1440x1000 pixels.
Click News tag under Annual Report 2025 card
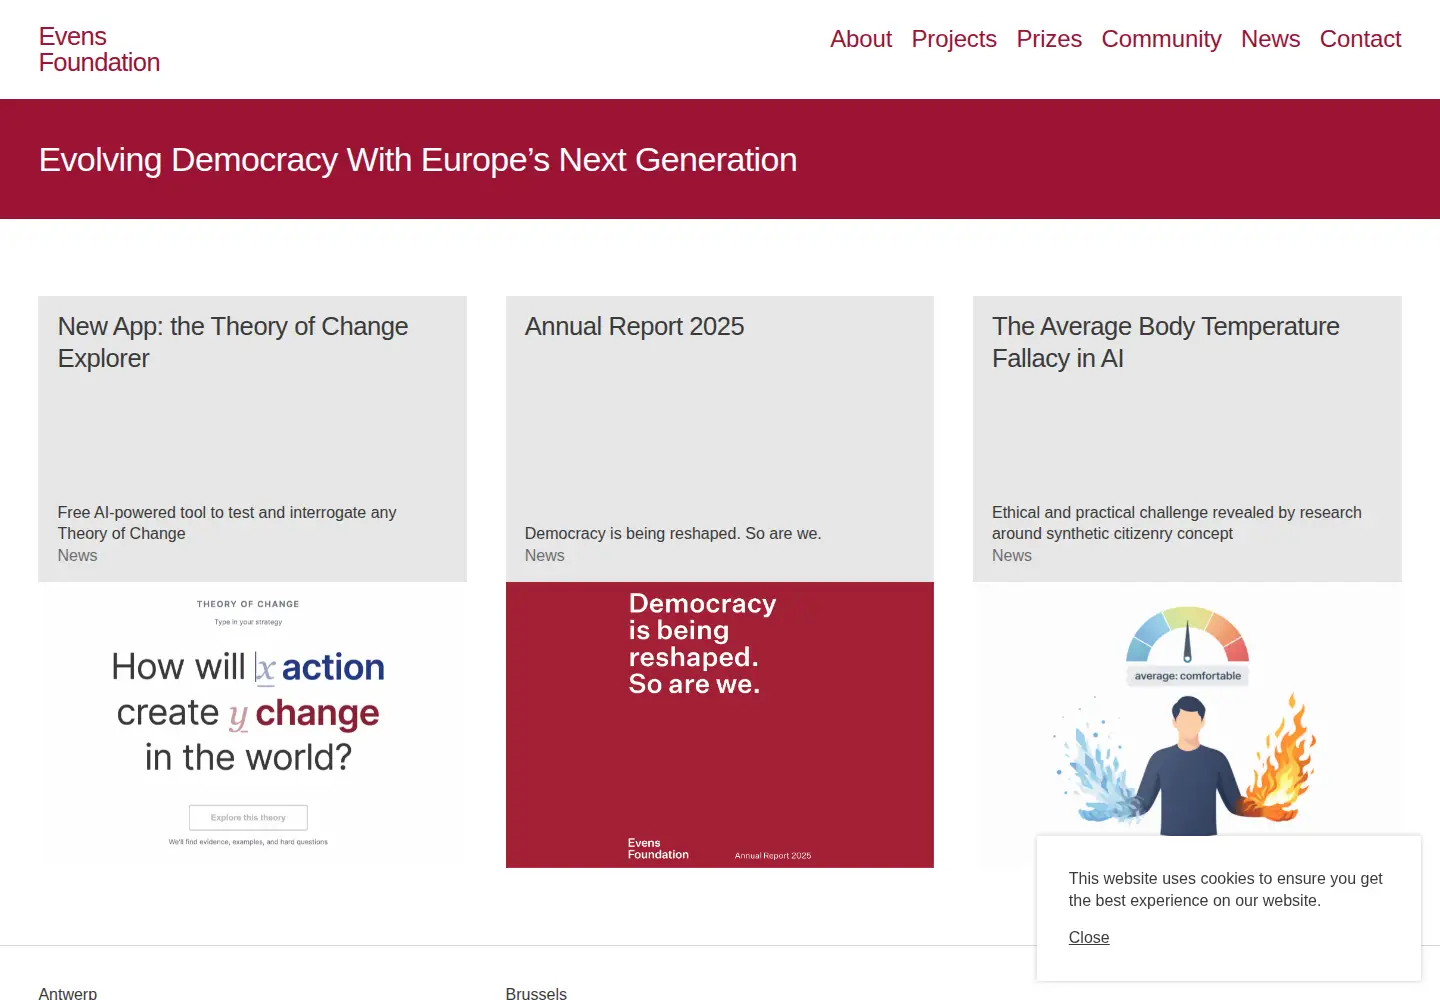(544, 555)
